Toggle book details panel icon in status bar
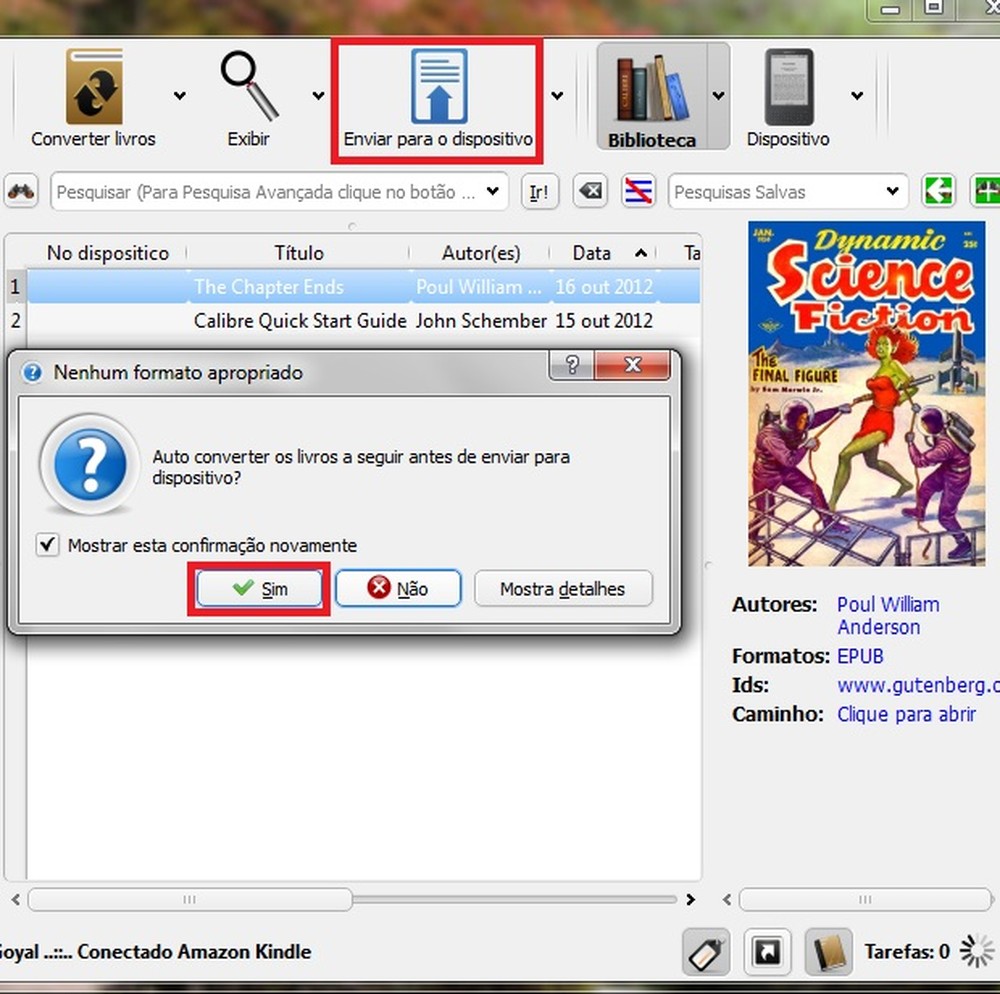 pyautogui.click(x=829, y=952)
